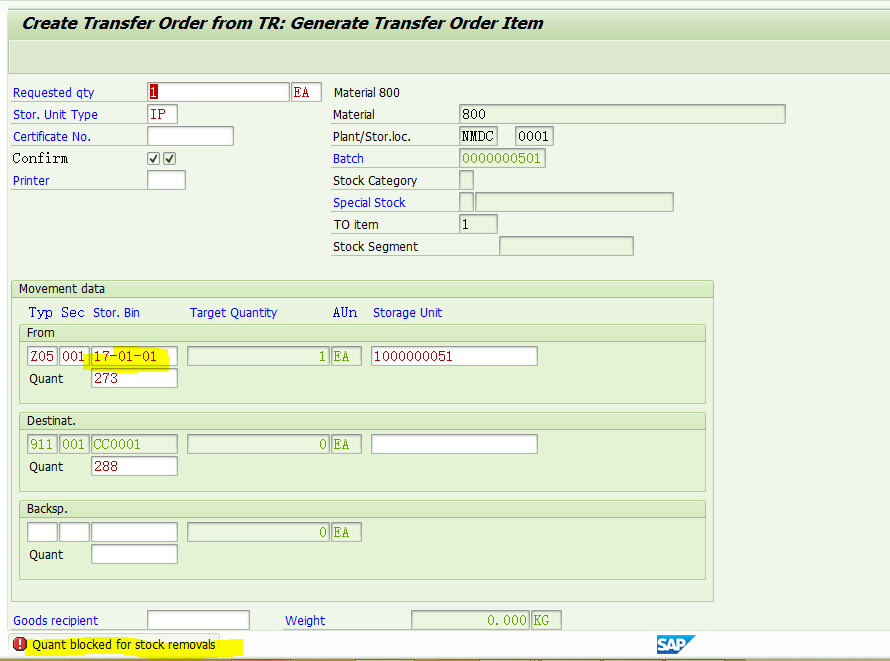Click the Destination bin CC0001
The width and height of the screenshot is (890, 661).
[134, 444]
